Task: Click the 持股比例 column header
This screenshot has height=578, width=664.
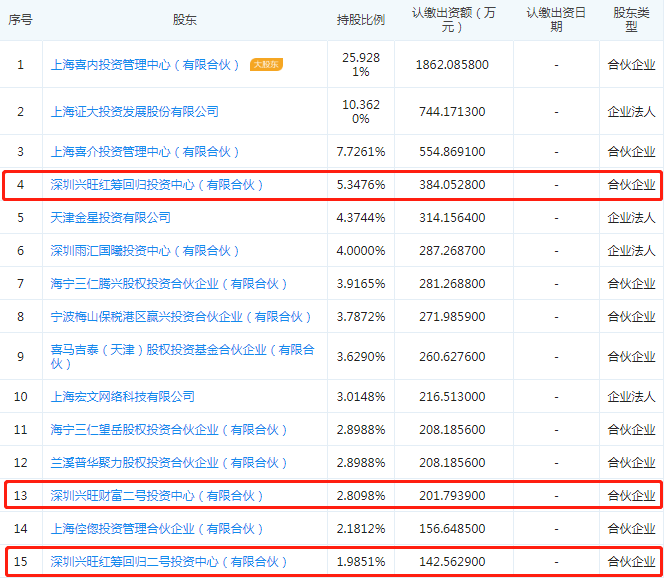Action: [x=360, y=20]
